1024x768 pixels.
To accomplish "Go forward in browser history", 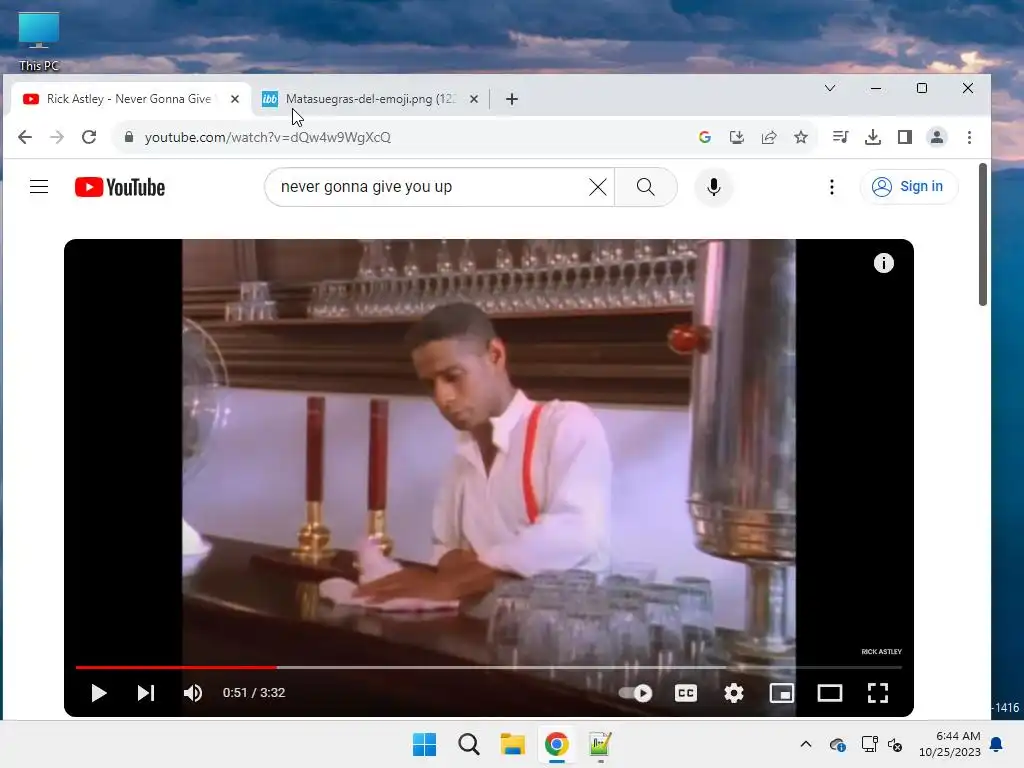I will 57,137.
